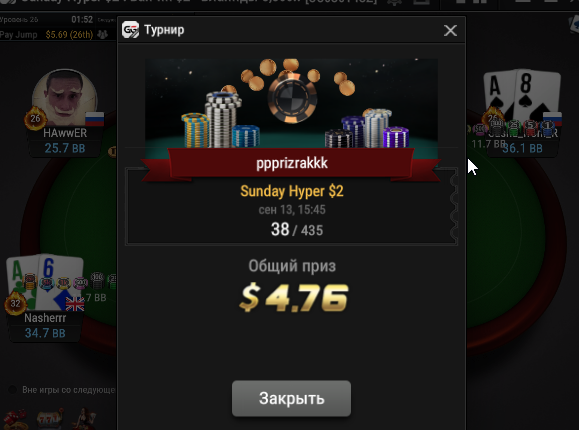Click the Russian flag beside HAwwER
This screenshot has width=579, height=430.
coord(95,119)
